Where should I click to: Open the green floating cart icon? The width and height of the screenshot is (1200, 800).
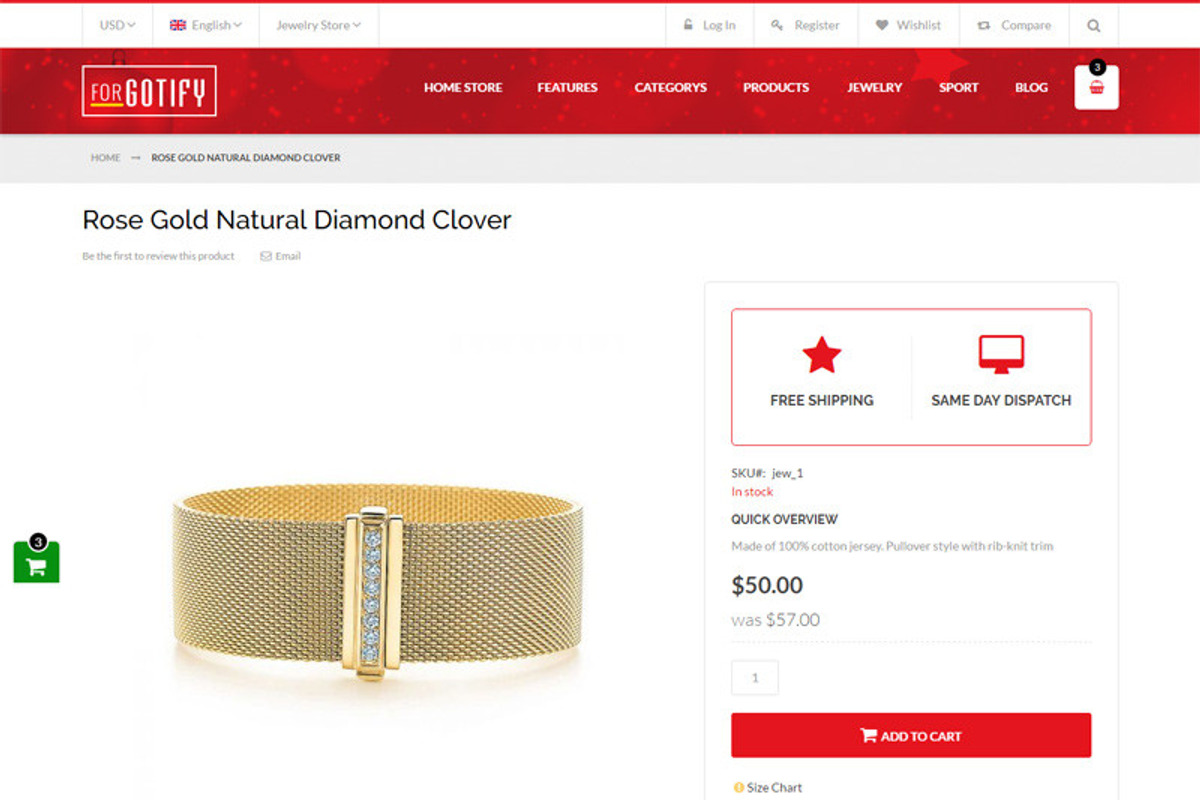coord(36,563)
